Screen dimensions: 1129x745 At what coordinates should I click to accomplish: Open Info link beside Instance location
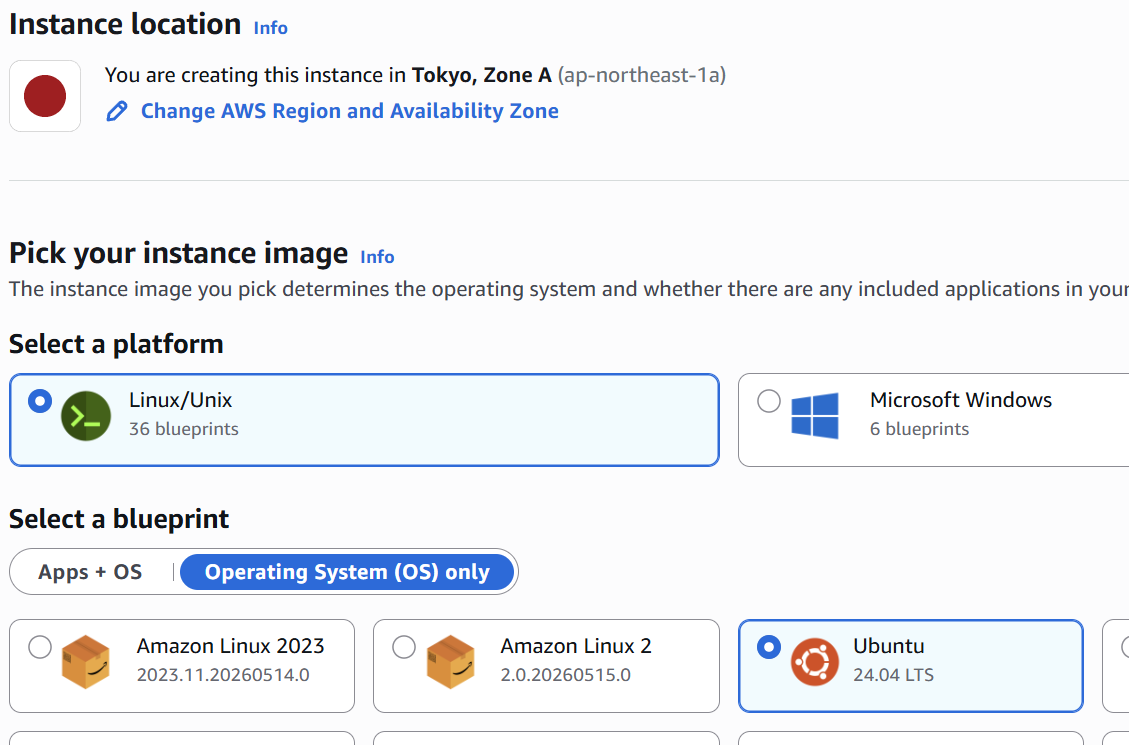[x=270, y=27]
